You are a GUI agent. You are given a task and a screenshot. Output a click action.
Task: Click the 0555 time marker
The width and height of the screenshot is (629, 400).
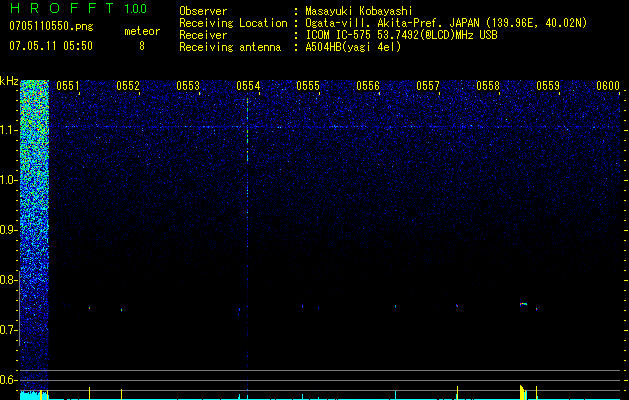coord(308,85)
